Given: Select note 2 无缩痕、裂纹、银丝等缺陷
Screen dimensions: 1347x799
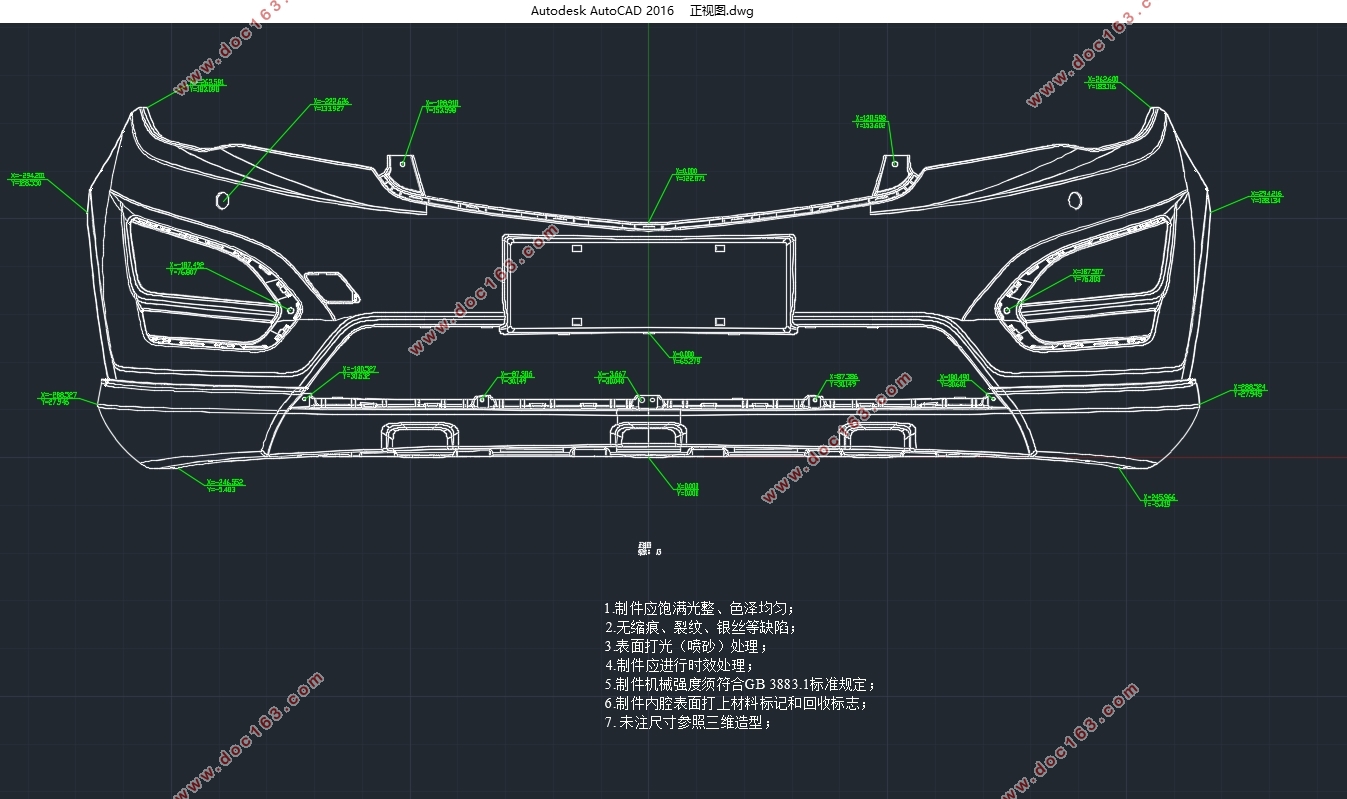Looking at the screenshot, I should (701, 627).
